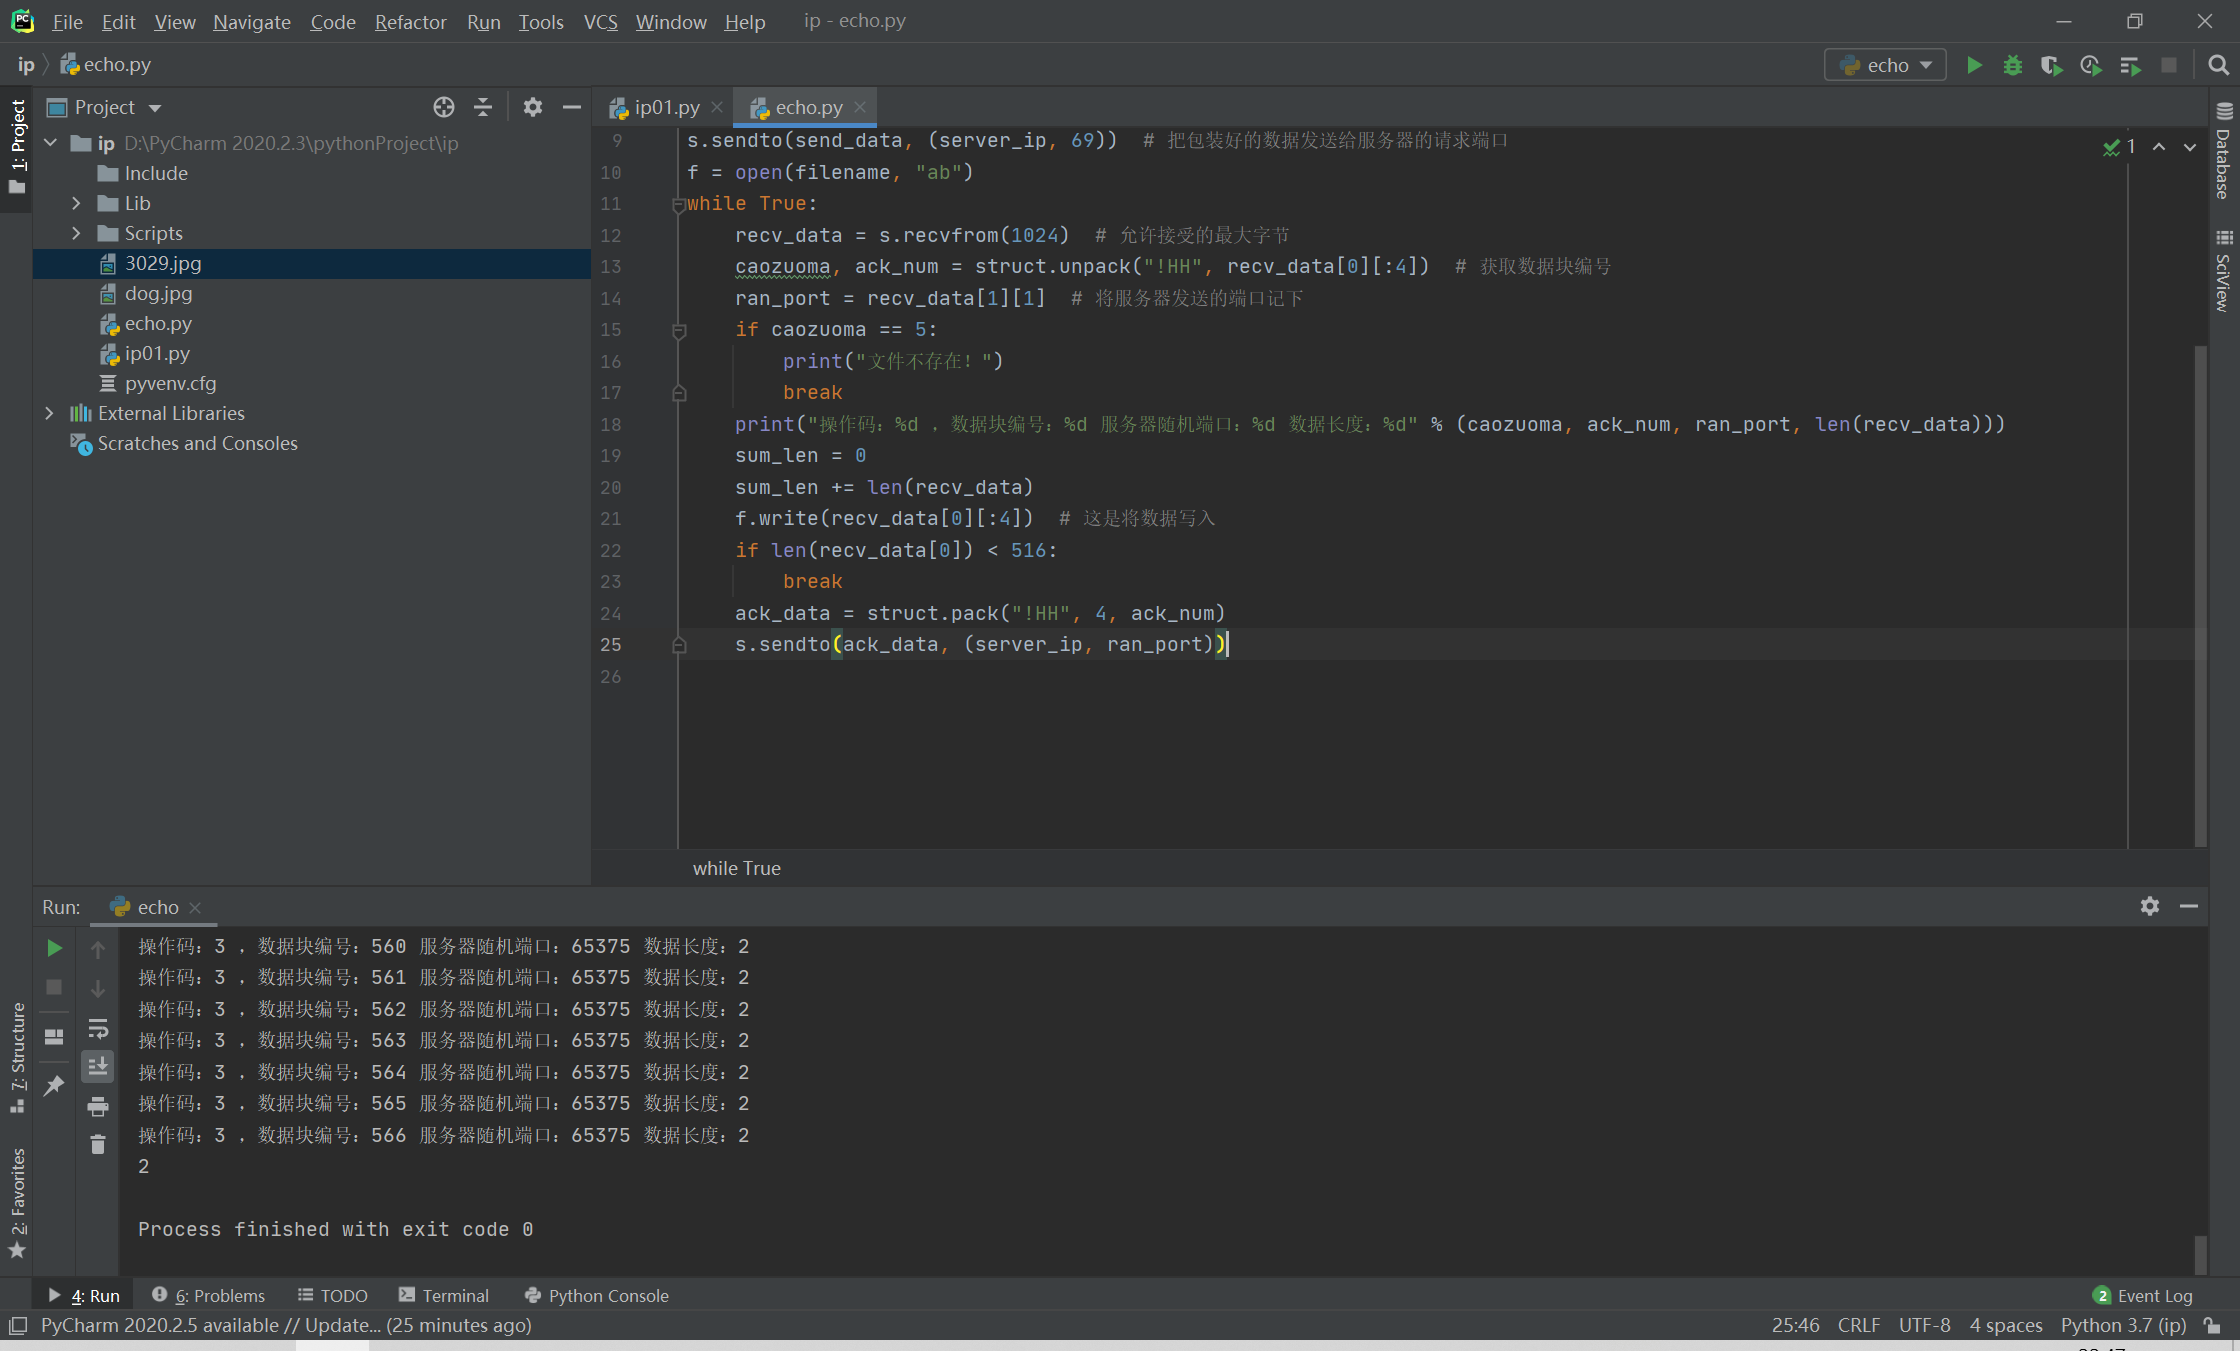The height and width of the screenshot is (1351, 2240).
Task: Collapse the ip project root folder
Action: [50, 143]
